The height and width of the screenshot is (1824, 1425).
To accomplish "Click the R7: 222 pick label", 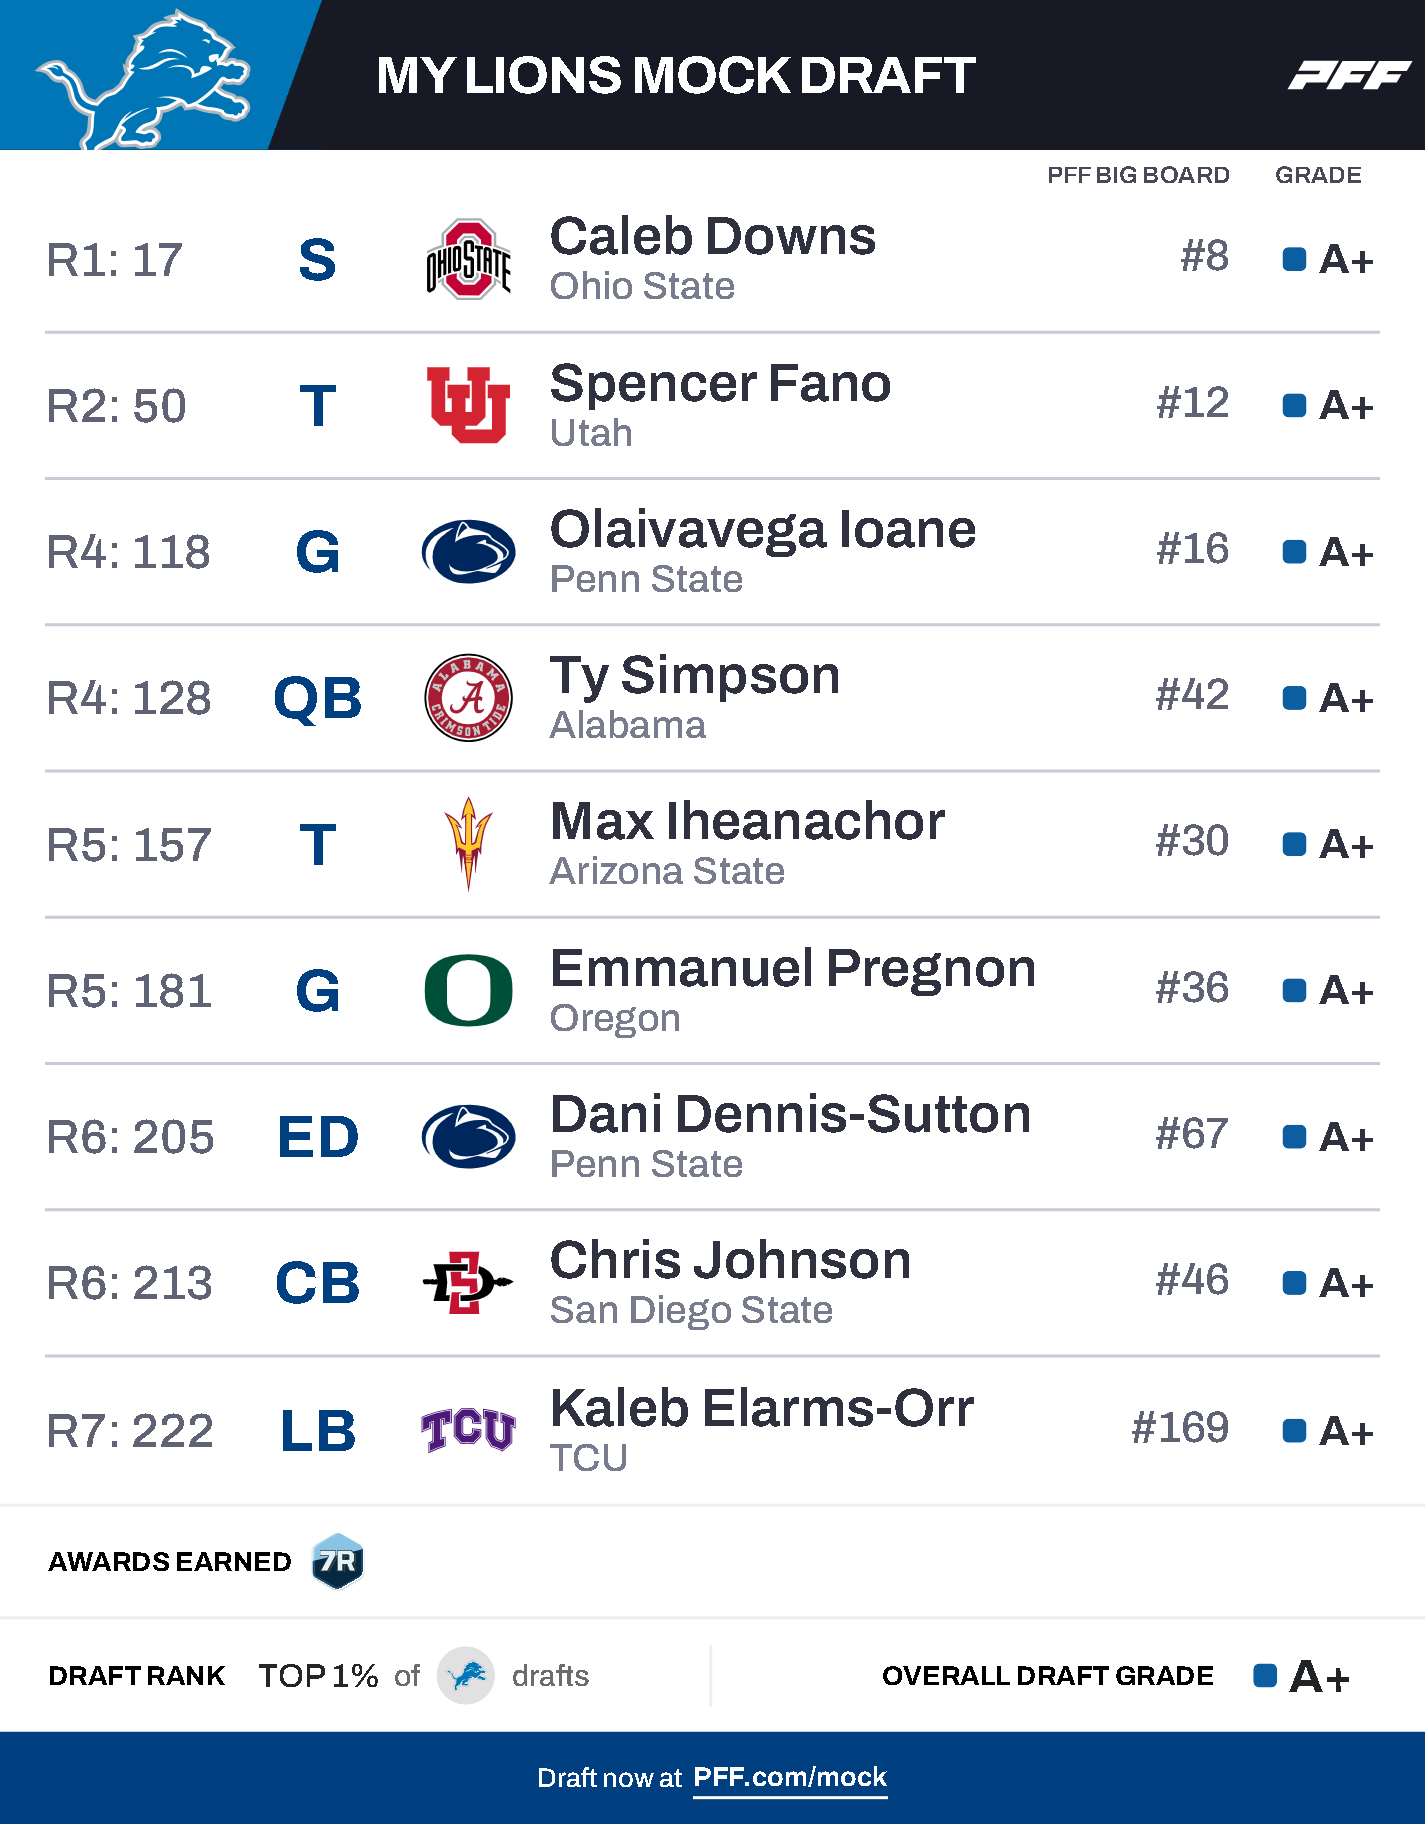I will click(130, 1430).
